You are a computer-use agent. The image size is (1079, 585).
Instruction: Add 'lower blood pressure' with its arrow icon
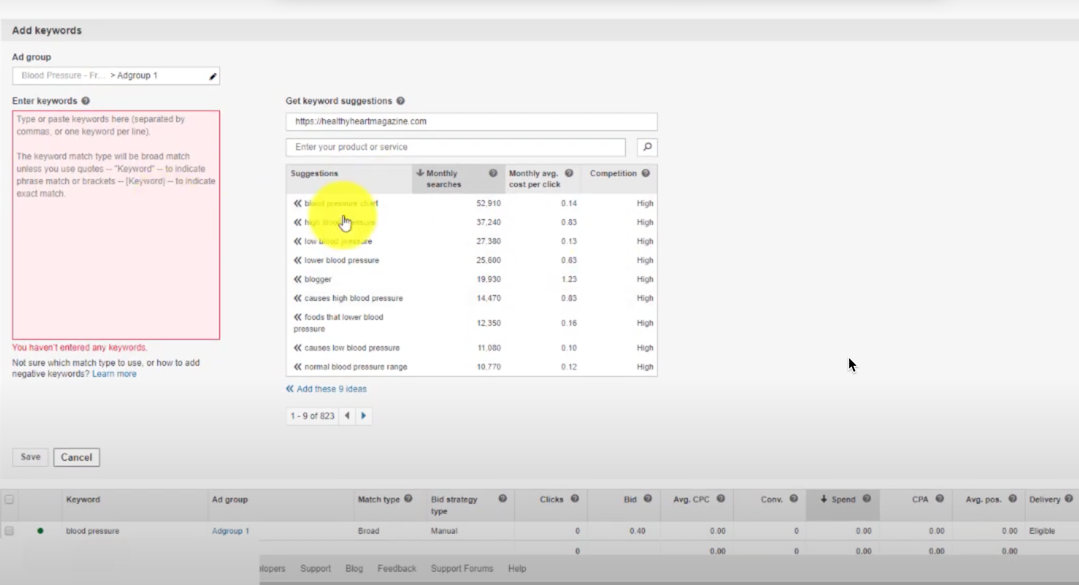point(297,260)
